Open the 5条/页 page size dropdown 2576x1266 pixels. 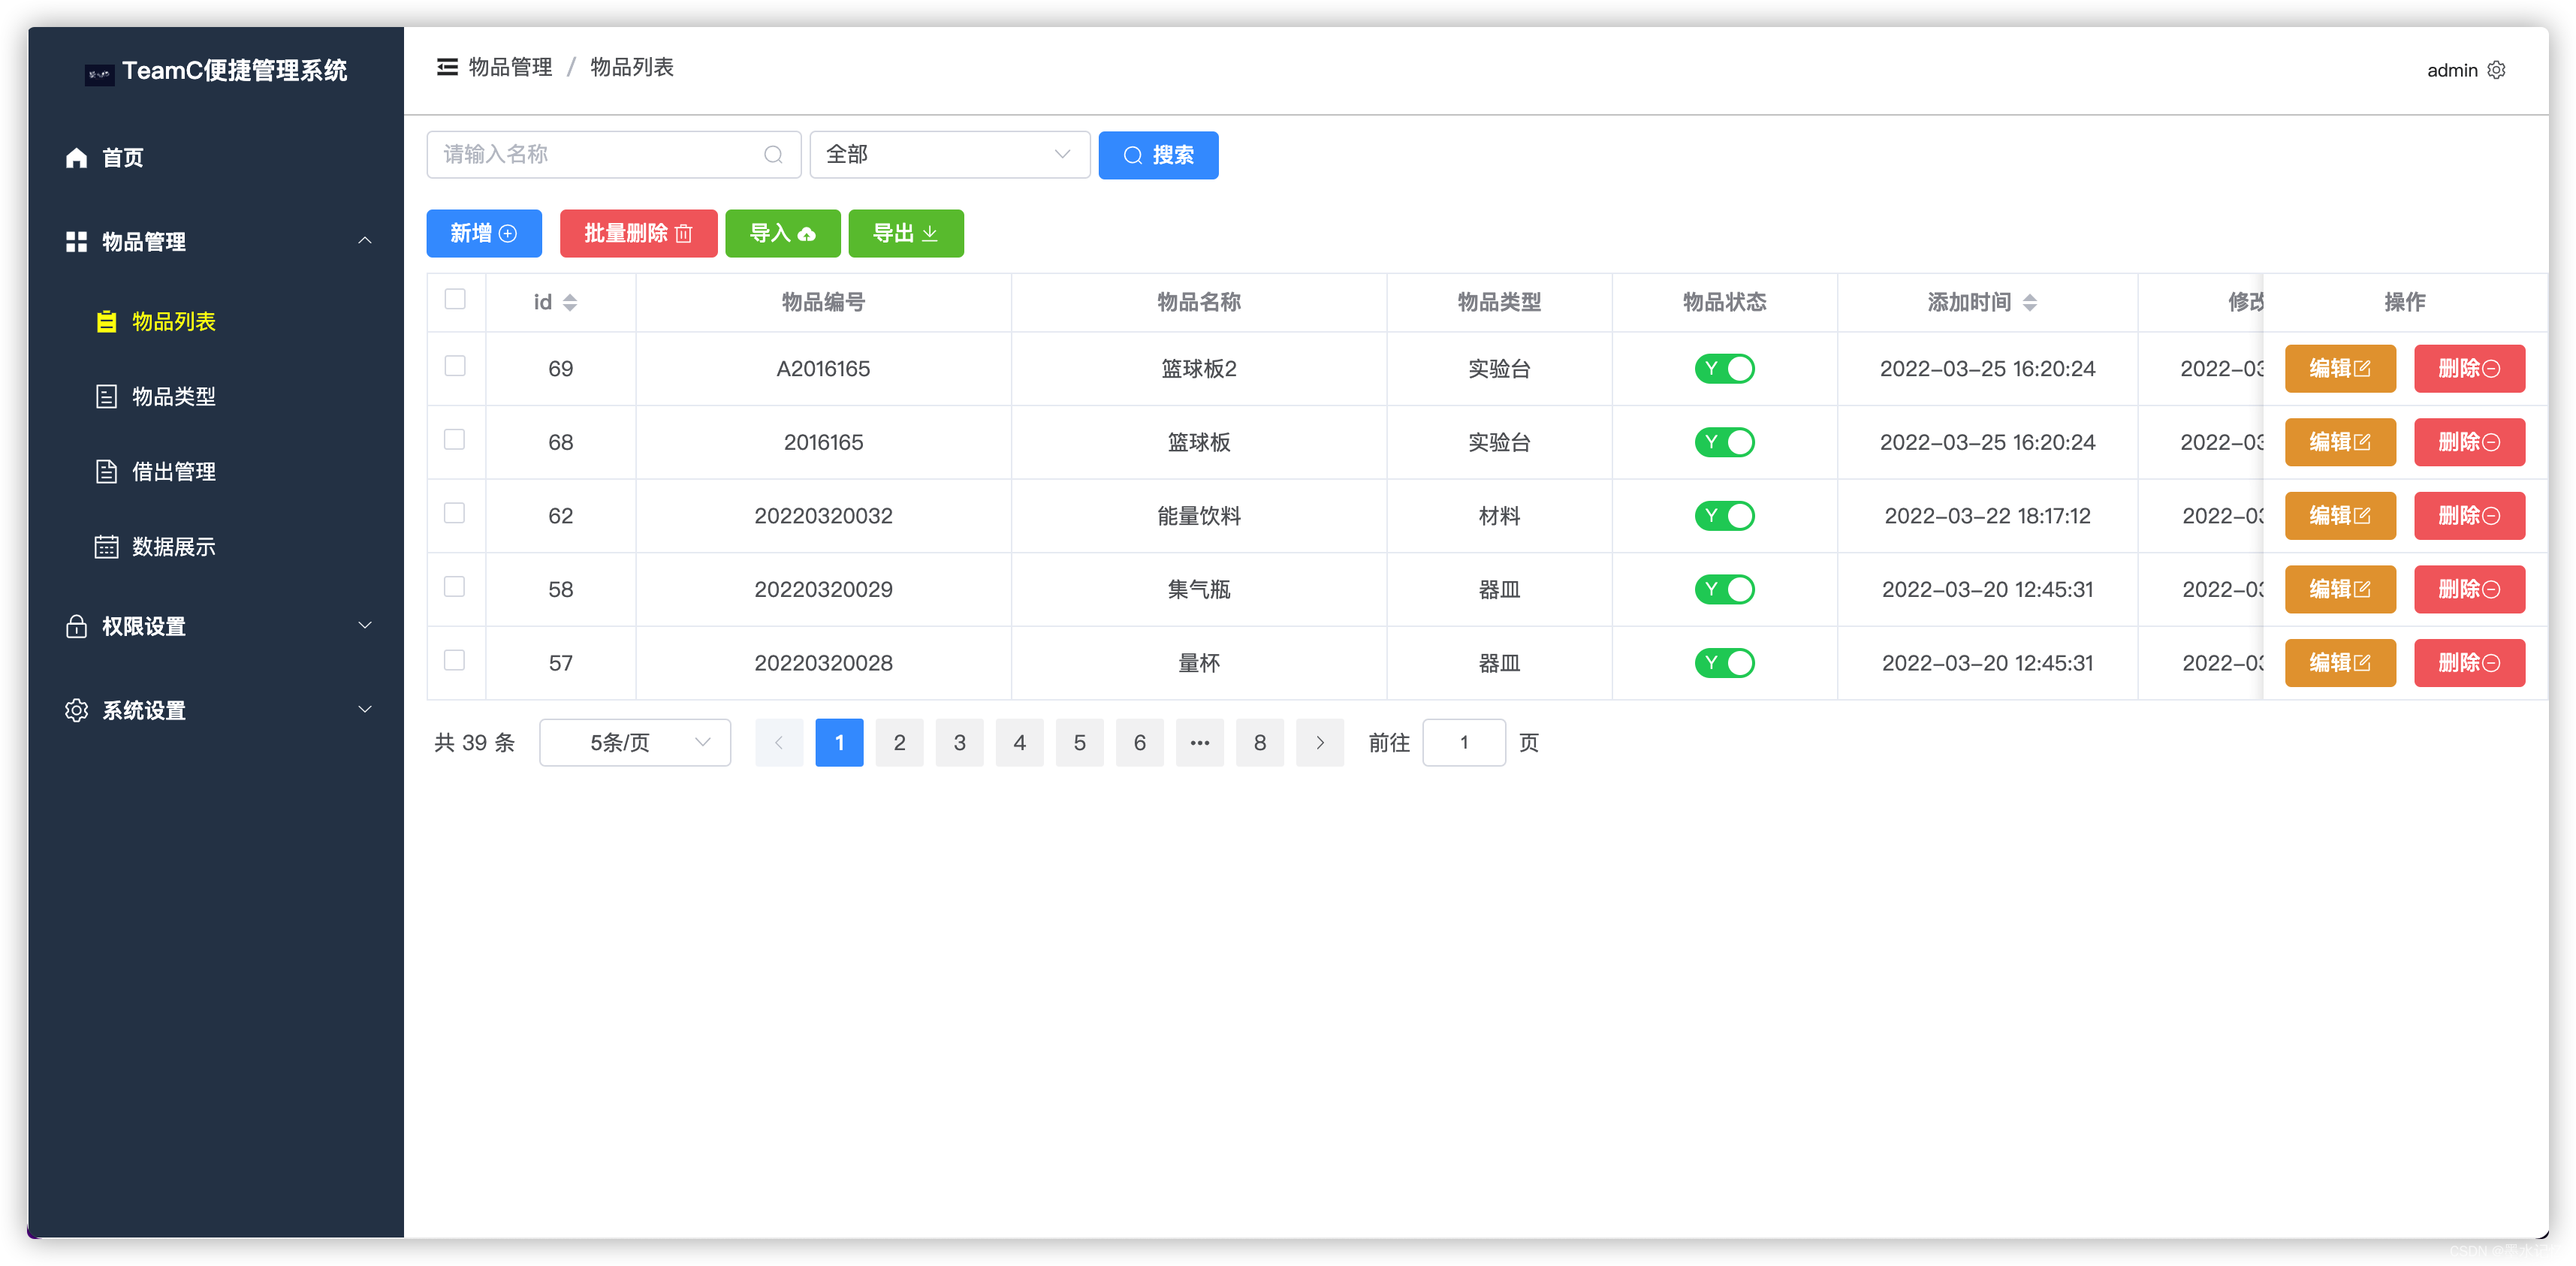coord(635,743)
